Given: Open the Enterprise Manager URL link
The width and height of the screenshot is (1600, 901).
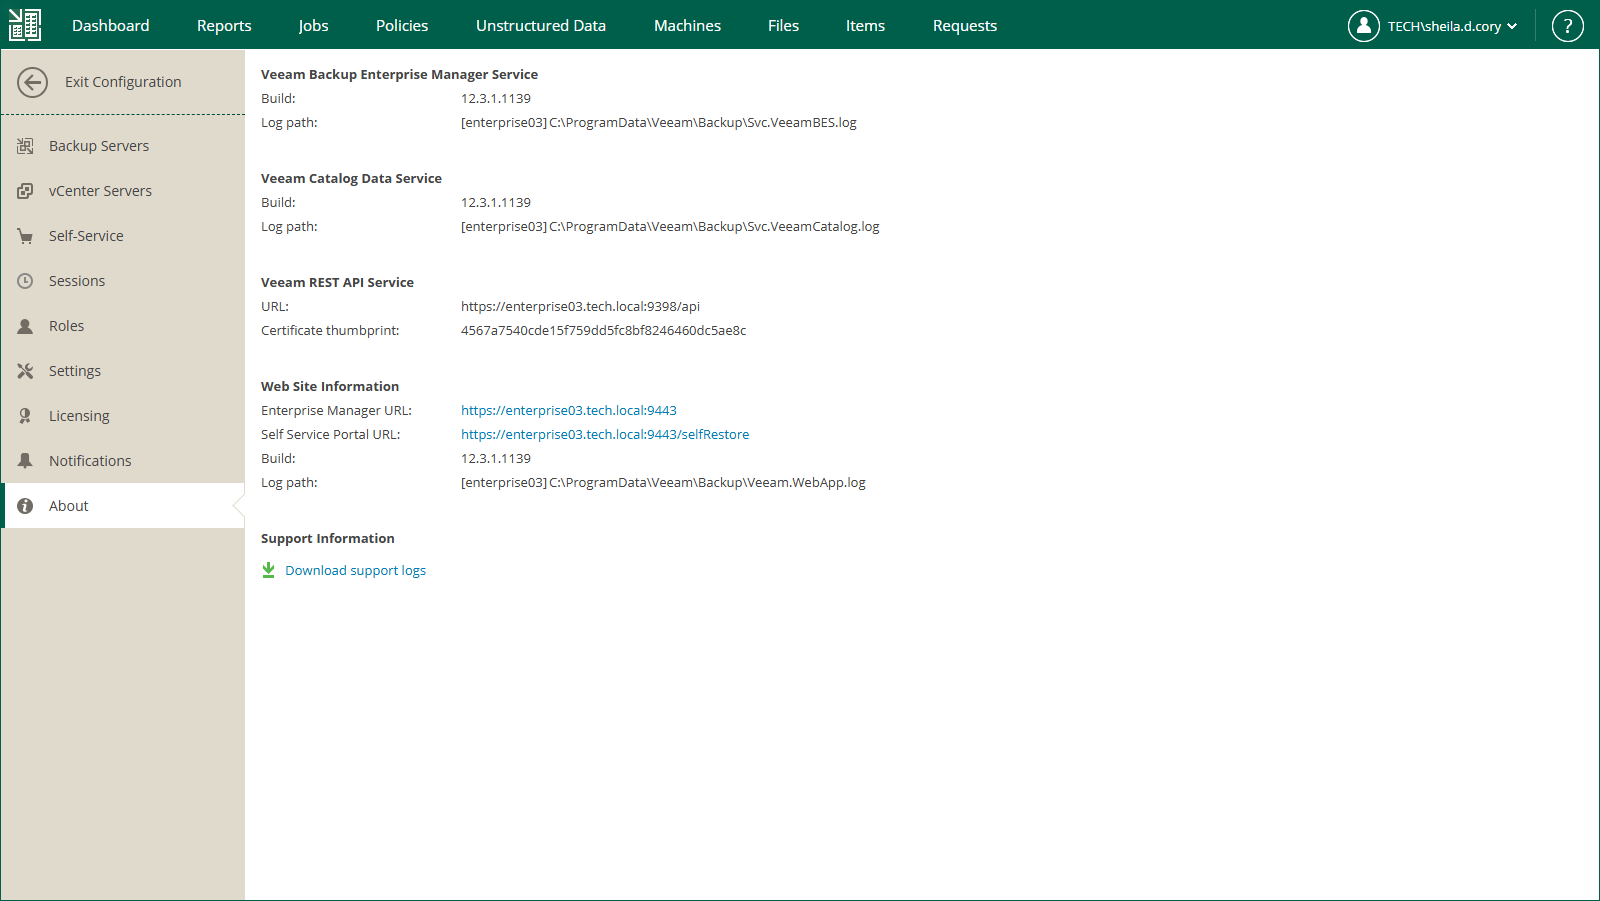Looking at the screenshot, I should 569,411.
